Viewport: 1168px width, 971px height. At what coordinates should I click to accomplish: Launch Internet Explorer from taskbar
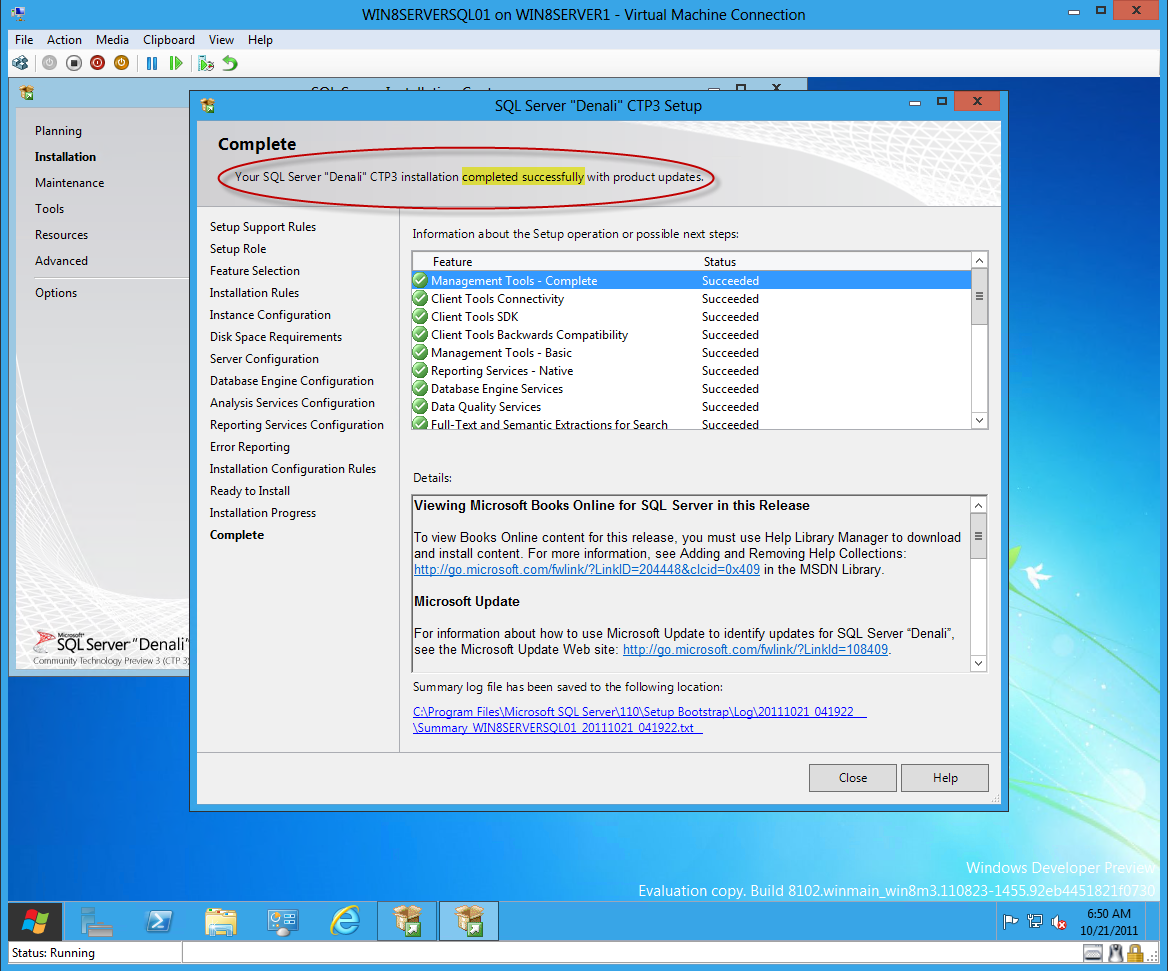click(345, 921)
